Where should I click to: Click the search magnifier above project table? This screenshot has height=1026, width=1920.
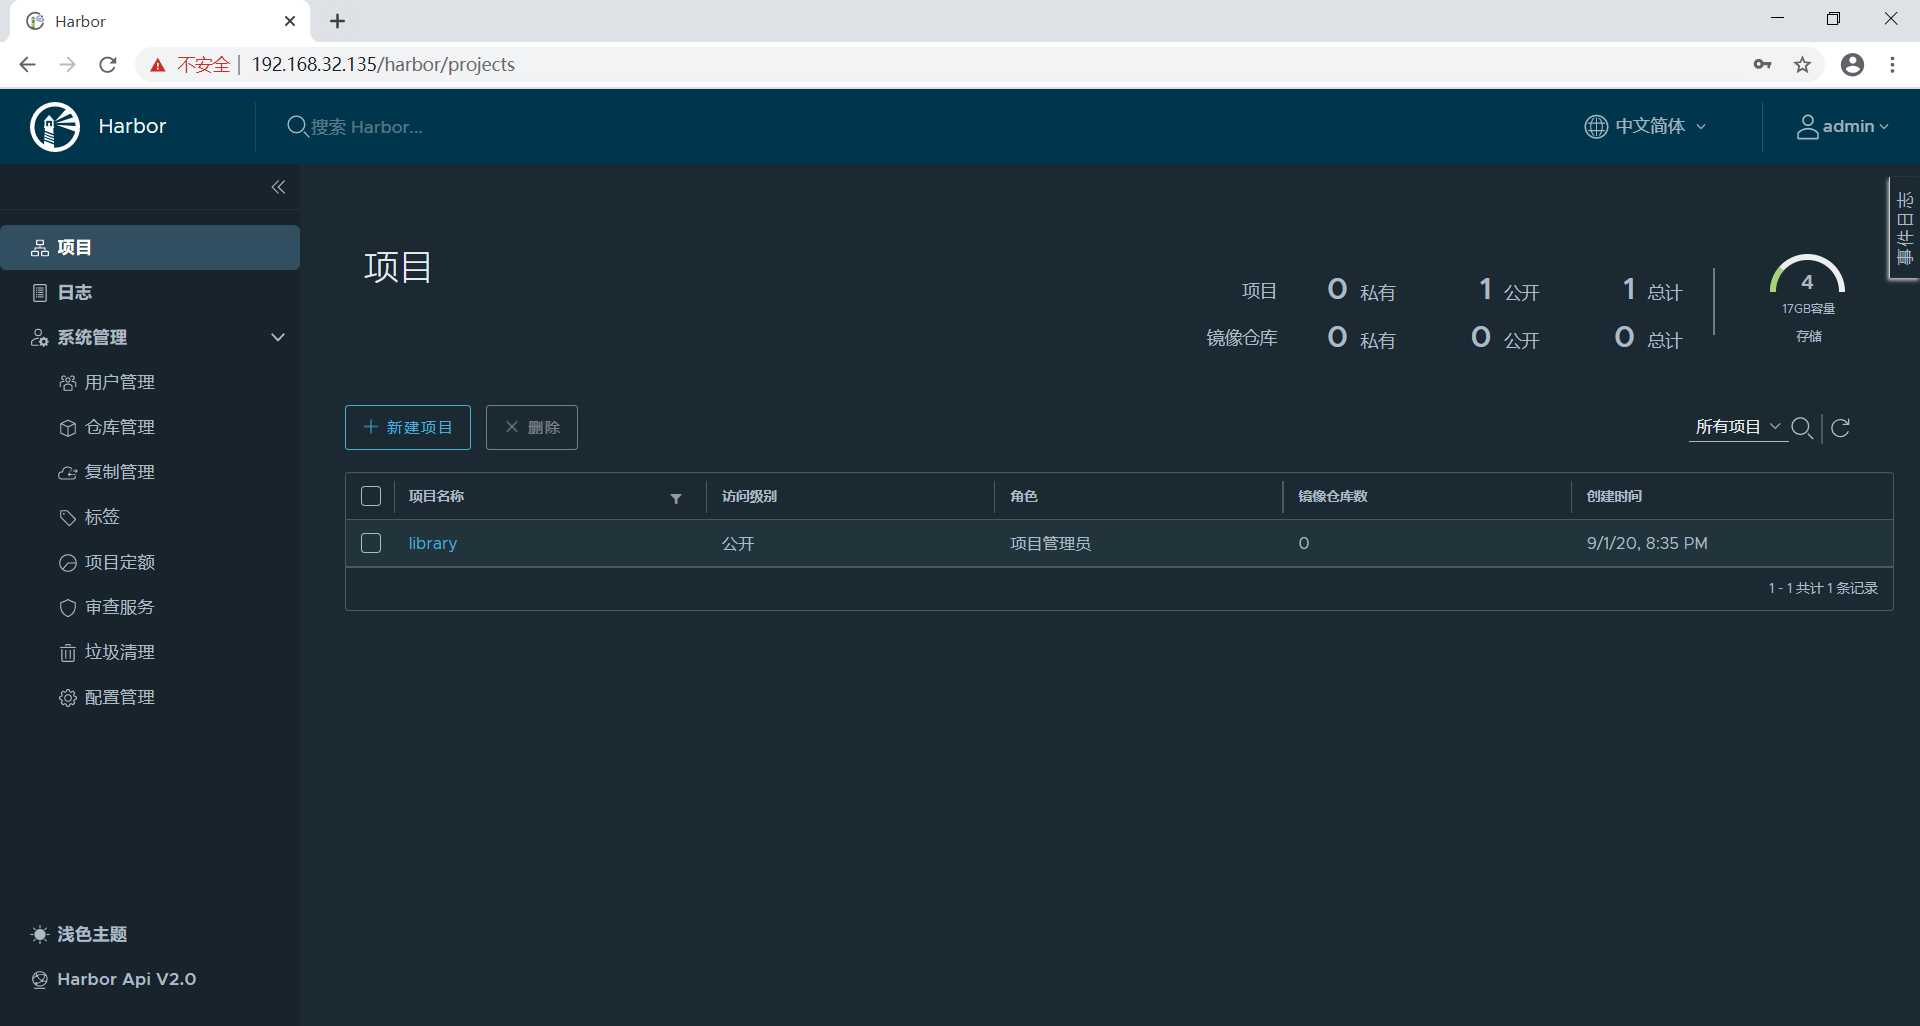(x=1802, y=428)
